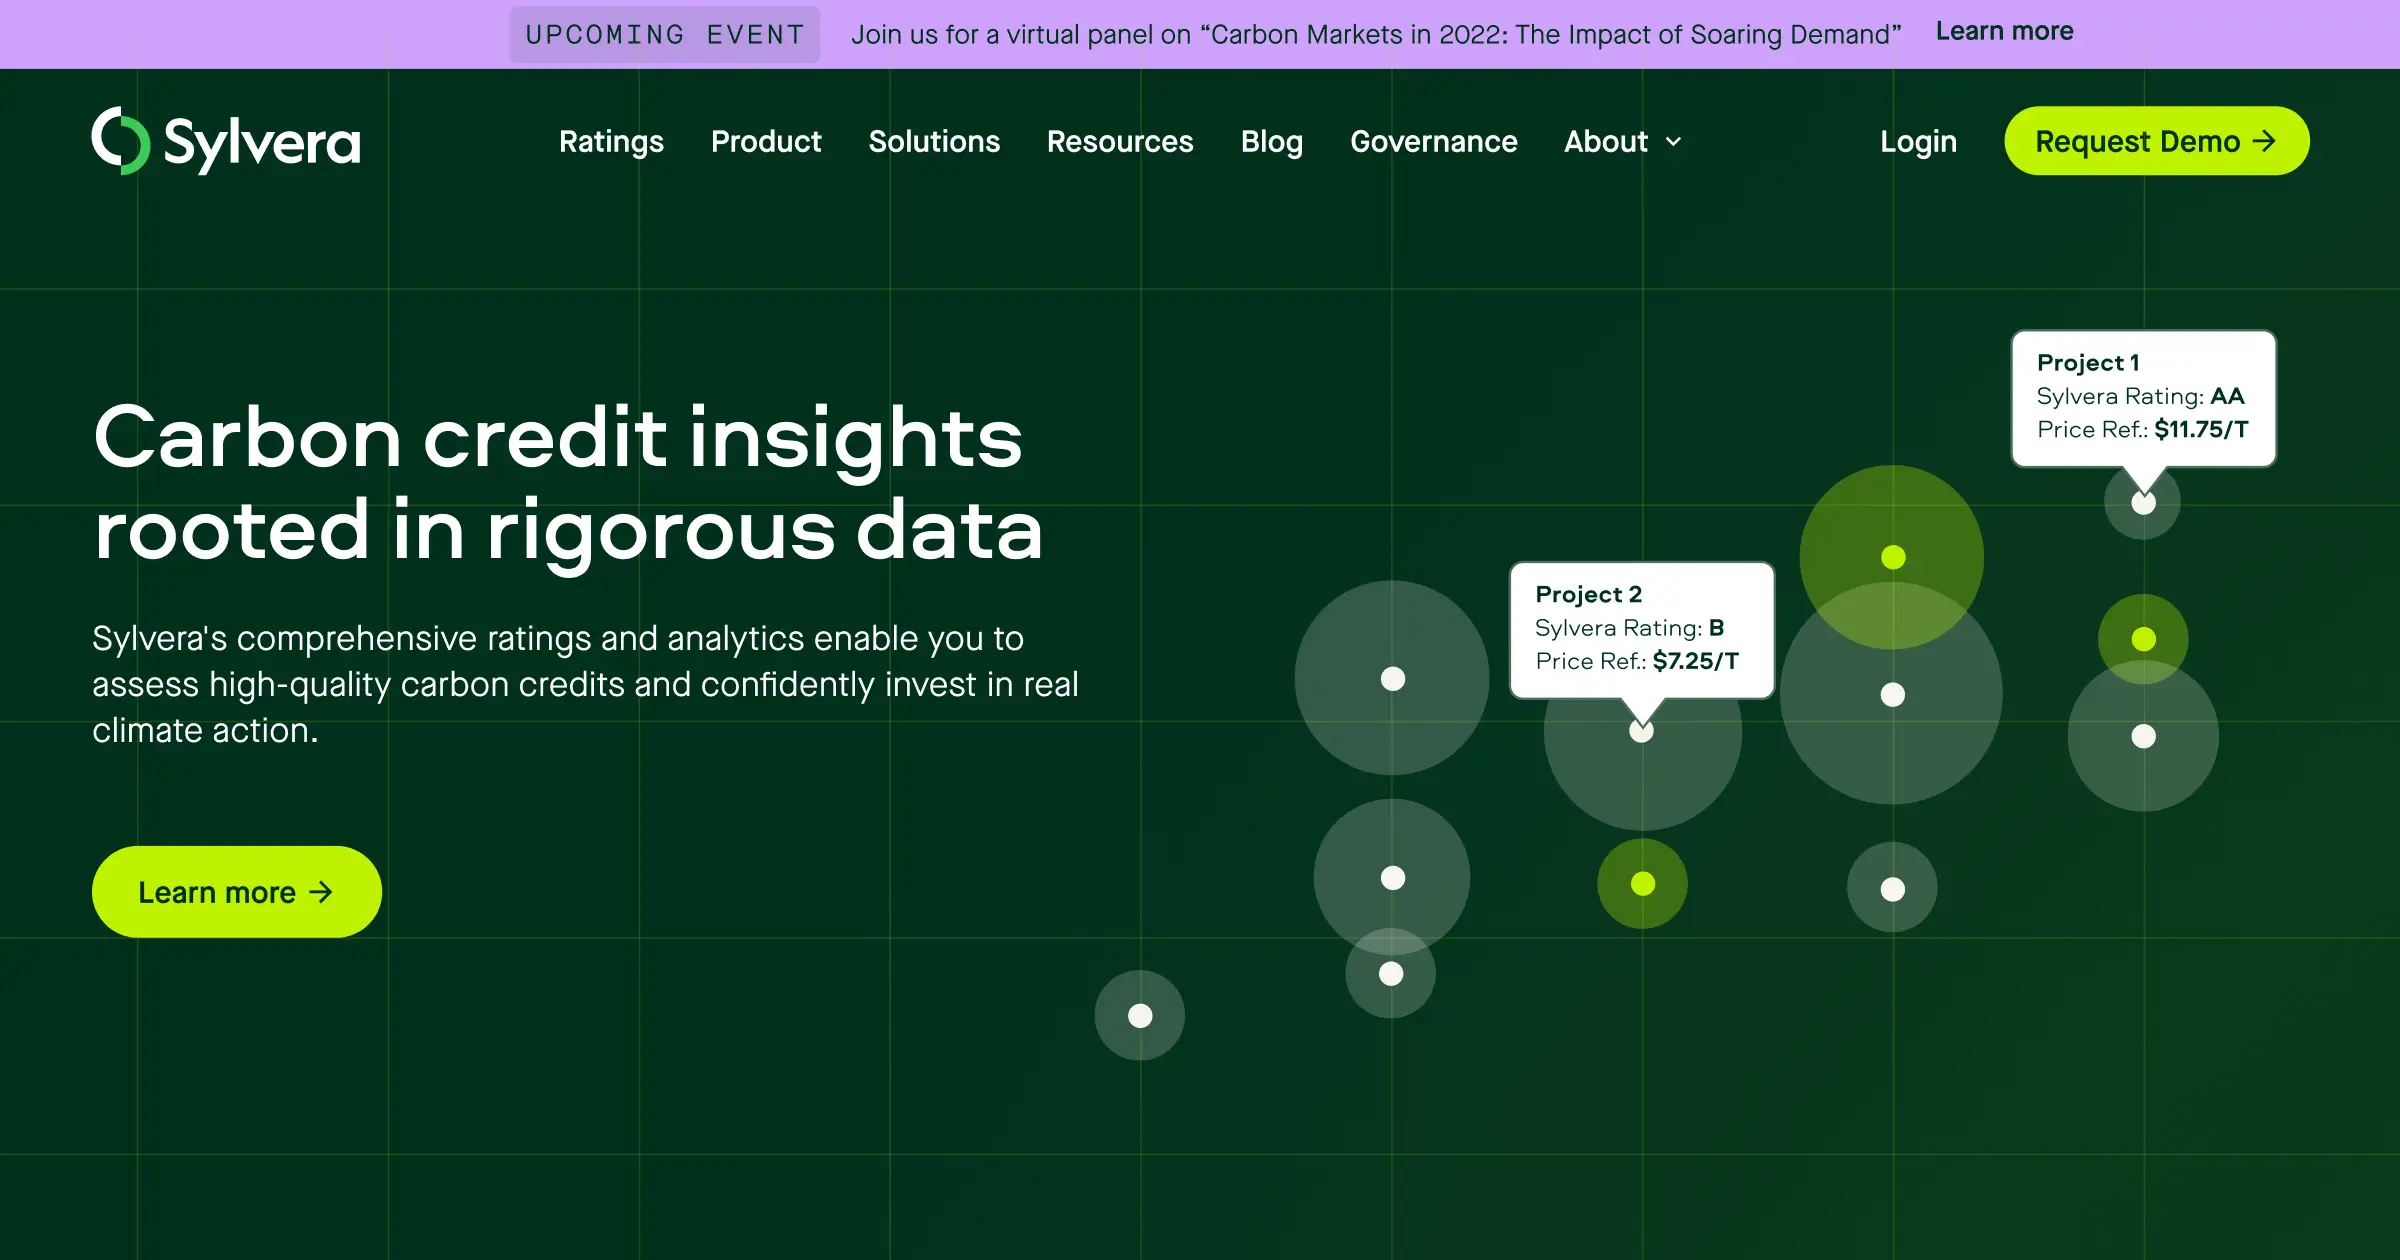Click the data point under Project 1 tooltip

click(2143, 503)
